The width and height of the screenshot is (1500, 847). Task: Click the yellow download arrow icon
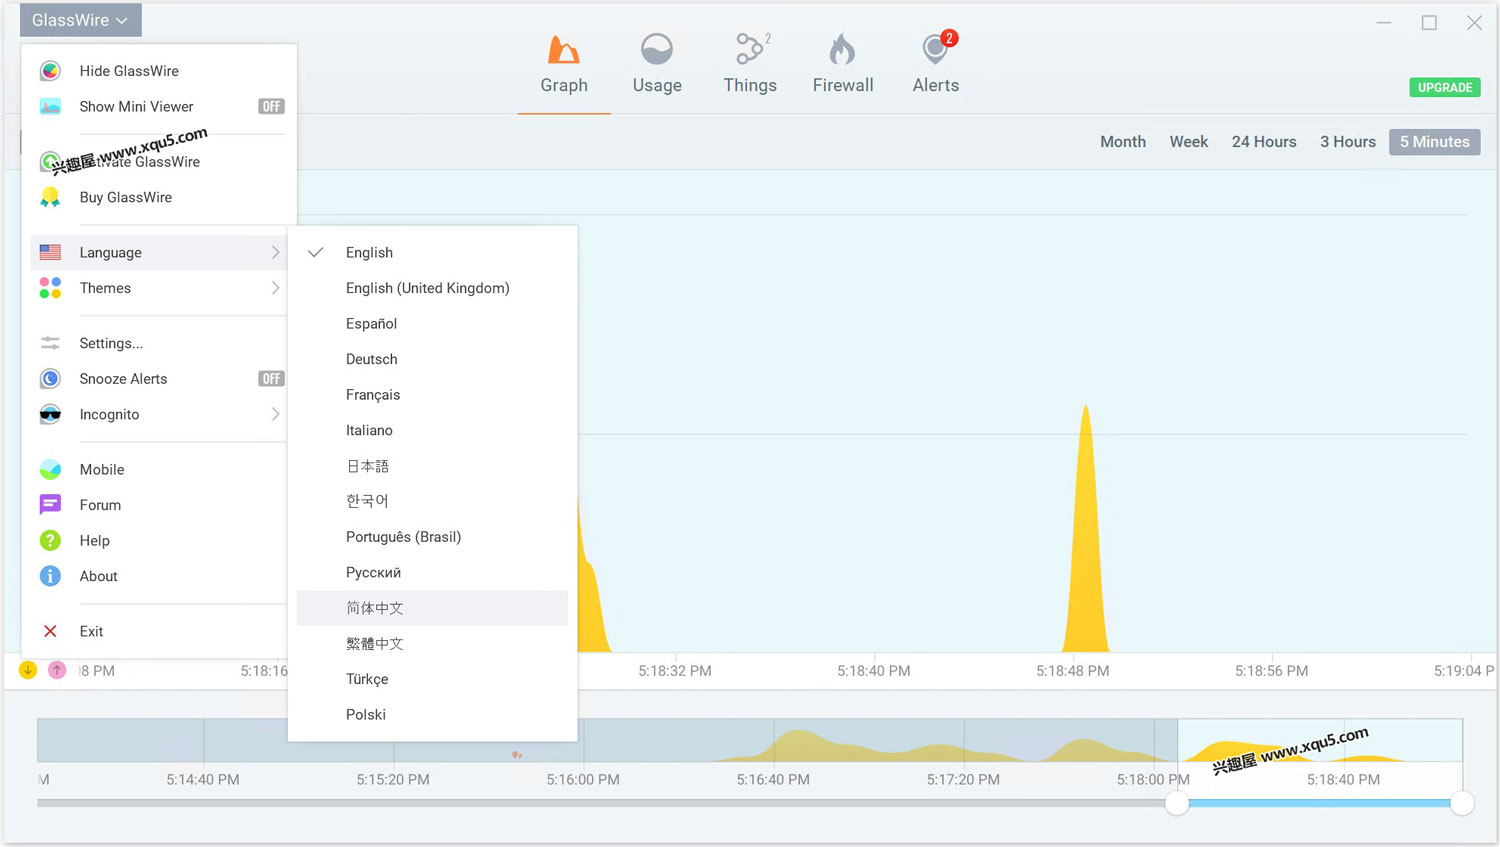28,670
